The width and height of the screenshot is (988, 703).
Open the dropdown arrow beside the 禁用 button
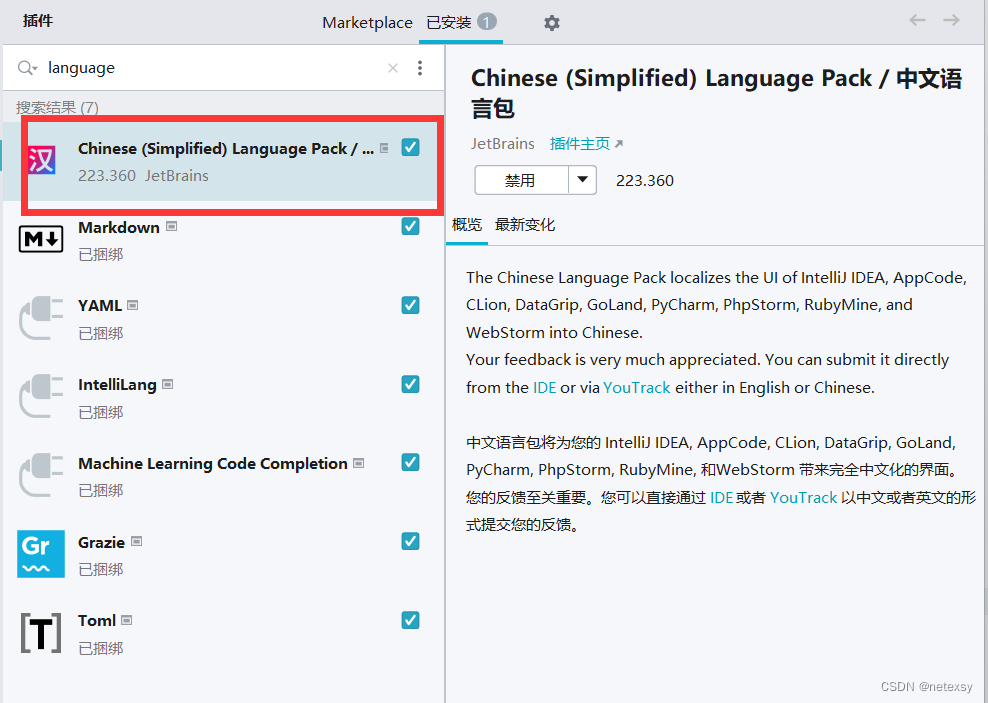click(583, 180)
